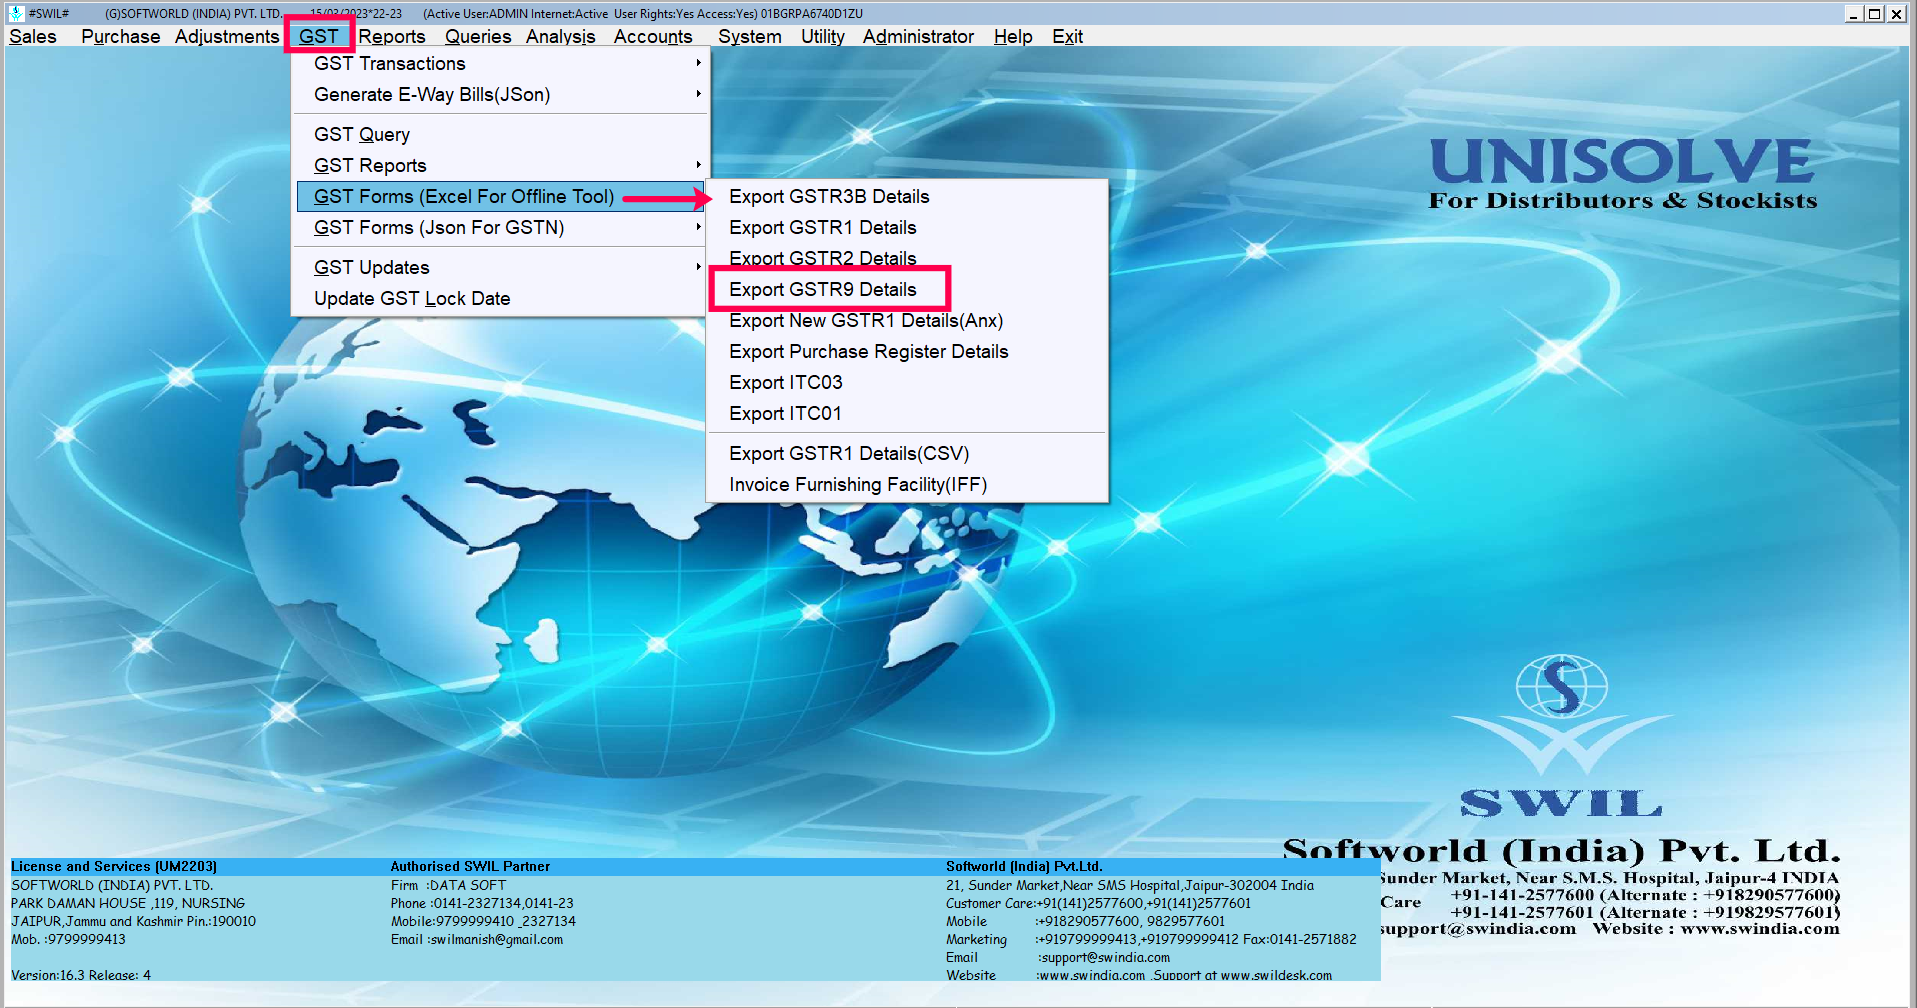The width and height of the screenshot is (1917, 1008).
Task: Expand Generate E-Way Bills(JSon) submenu
Action: (500, 94)
